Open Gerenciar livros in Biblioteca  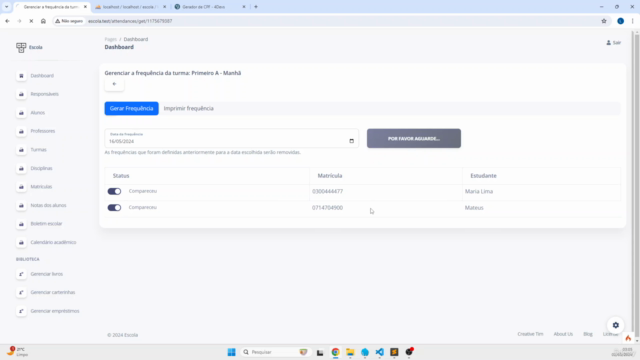click(47, 274)
